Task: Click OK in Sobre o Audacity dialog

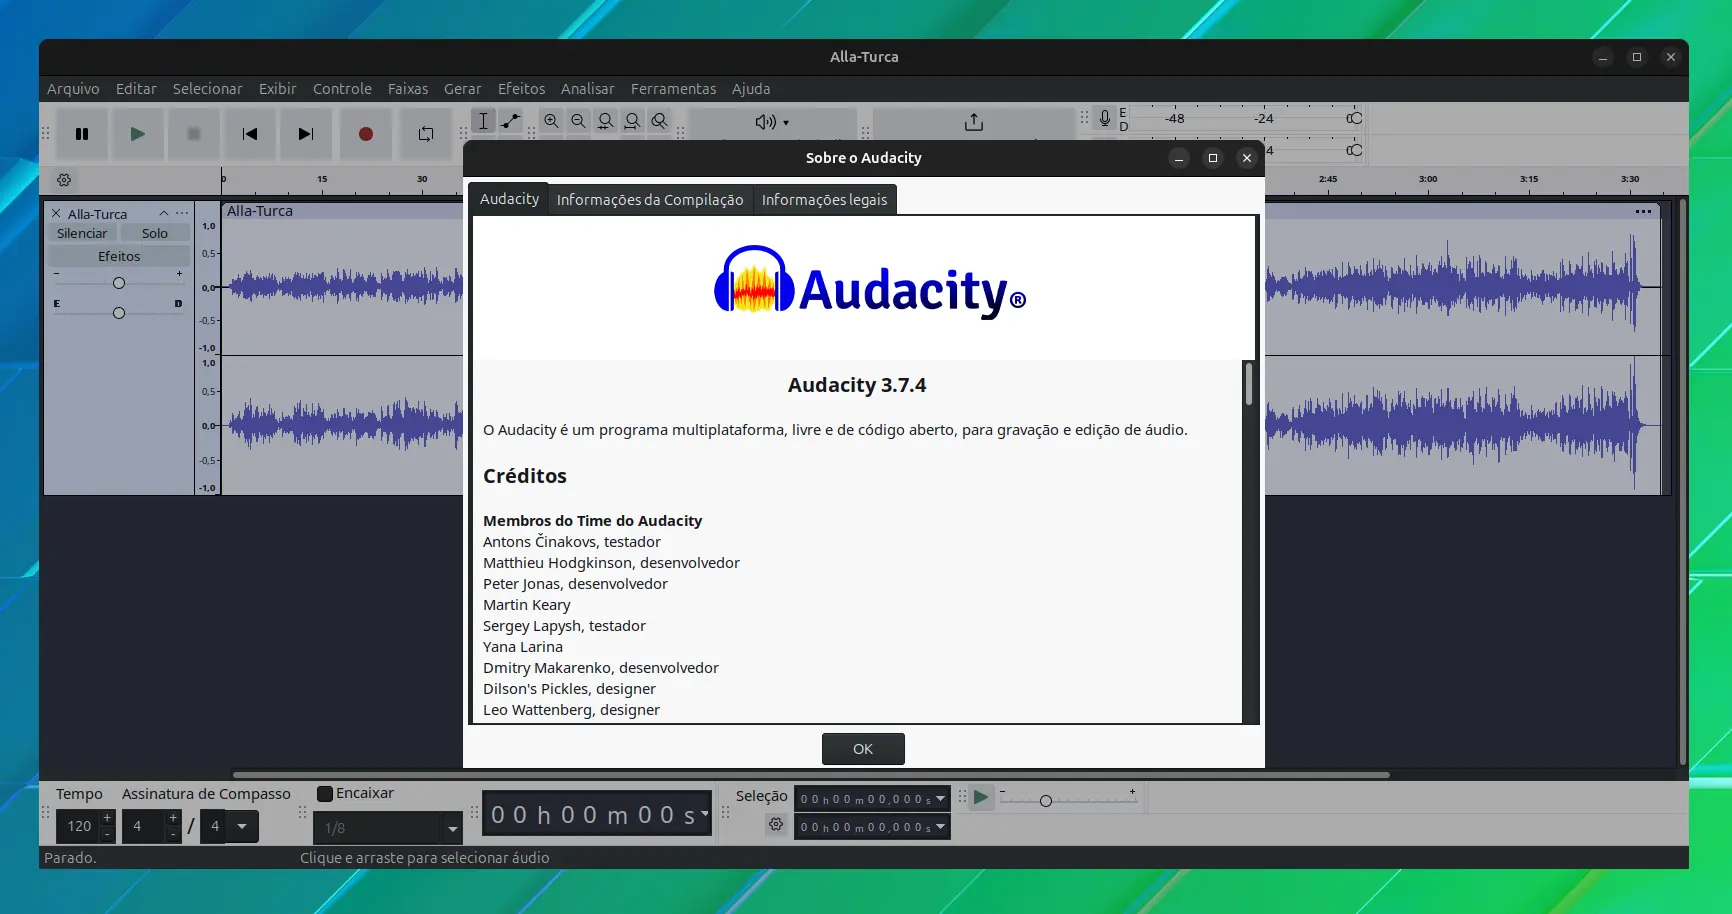Action: [863, 749]
